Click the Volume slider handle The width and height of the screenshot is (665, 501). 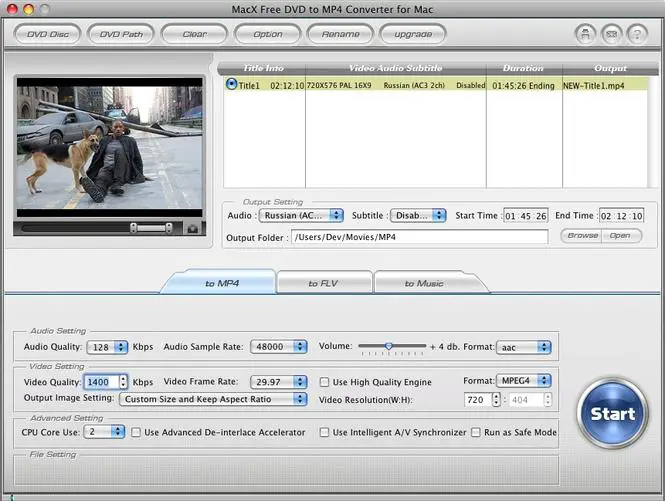388,346
